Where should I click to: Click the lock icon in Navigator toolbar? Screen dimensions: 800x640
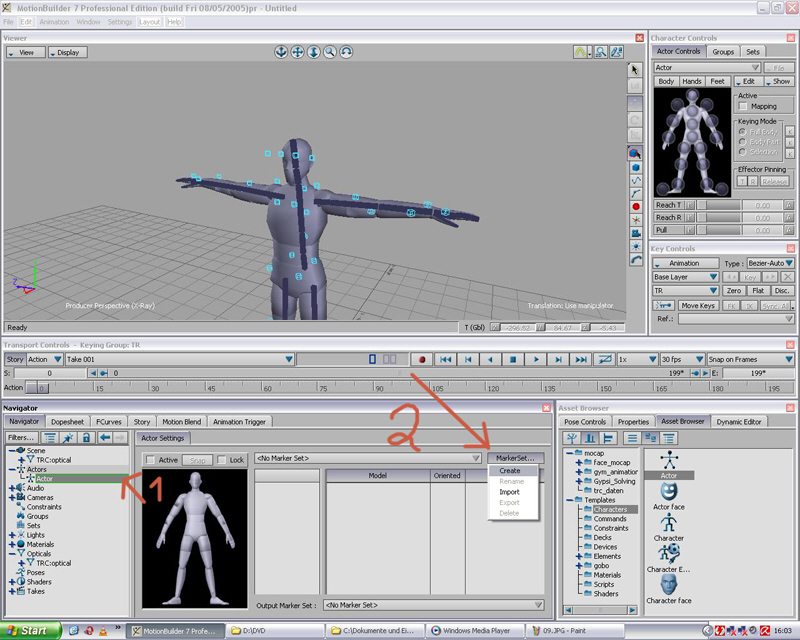[86, 438]
